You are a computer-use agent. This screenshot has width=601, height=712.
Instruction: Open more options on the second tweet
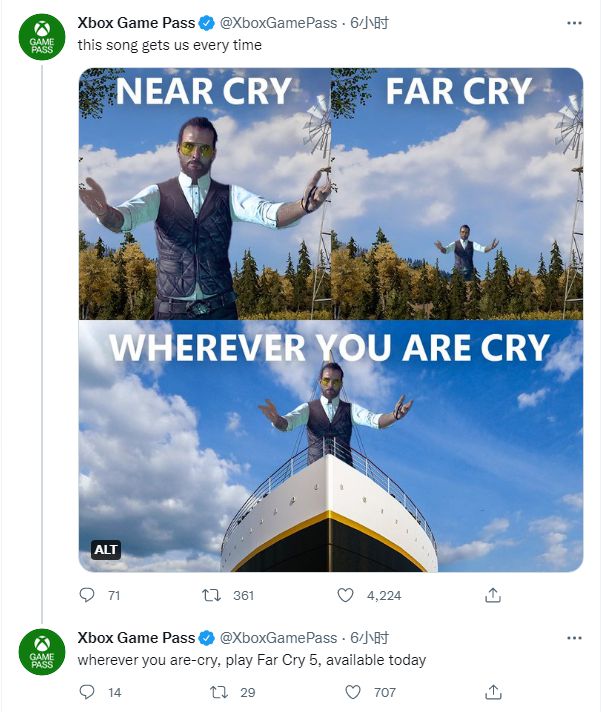tap(572, 638)
